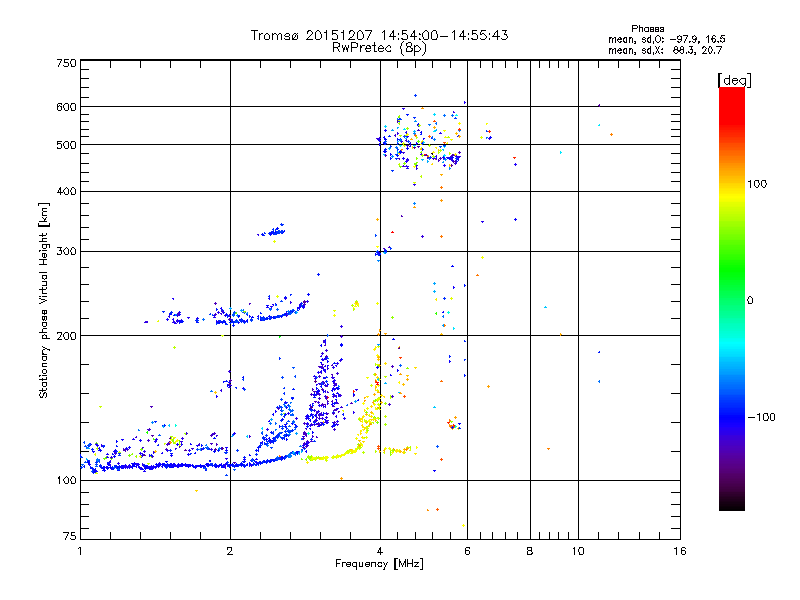Click the y-axis tick label '500'
This screenshot has width=800, height=600.
coord(66,145)
